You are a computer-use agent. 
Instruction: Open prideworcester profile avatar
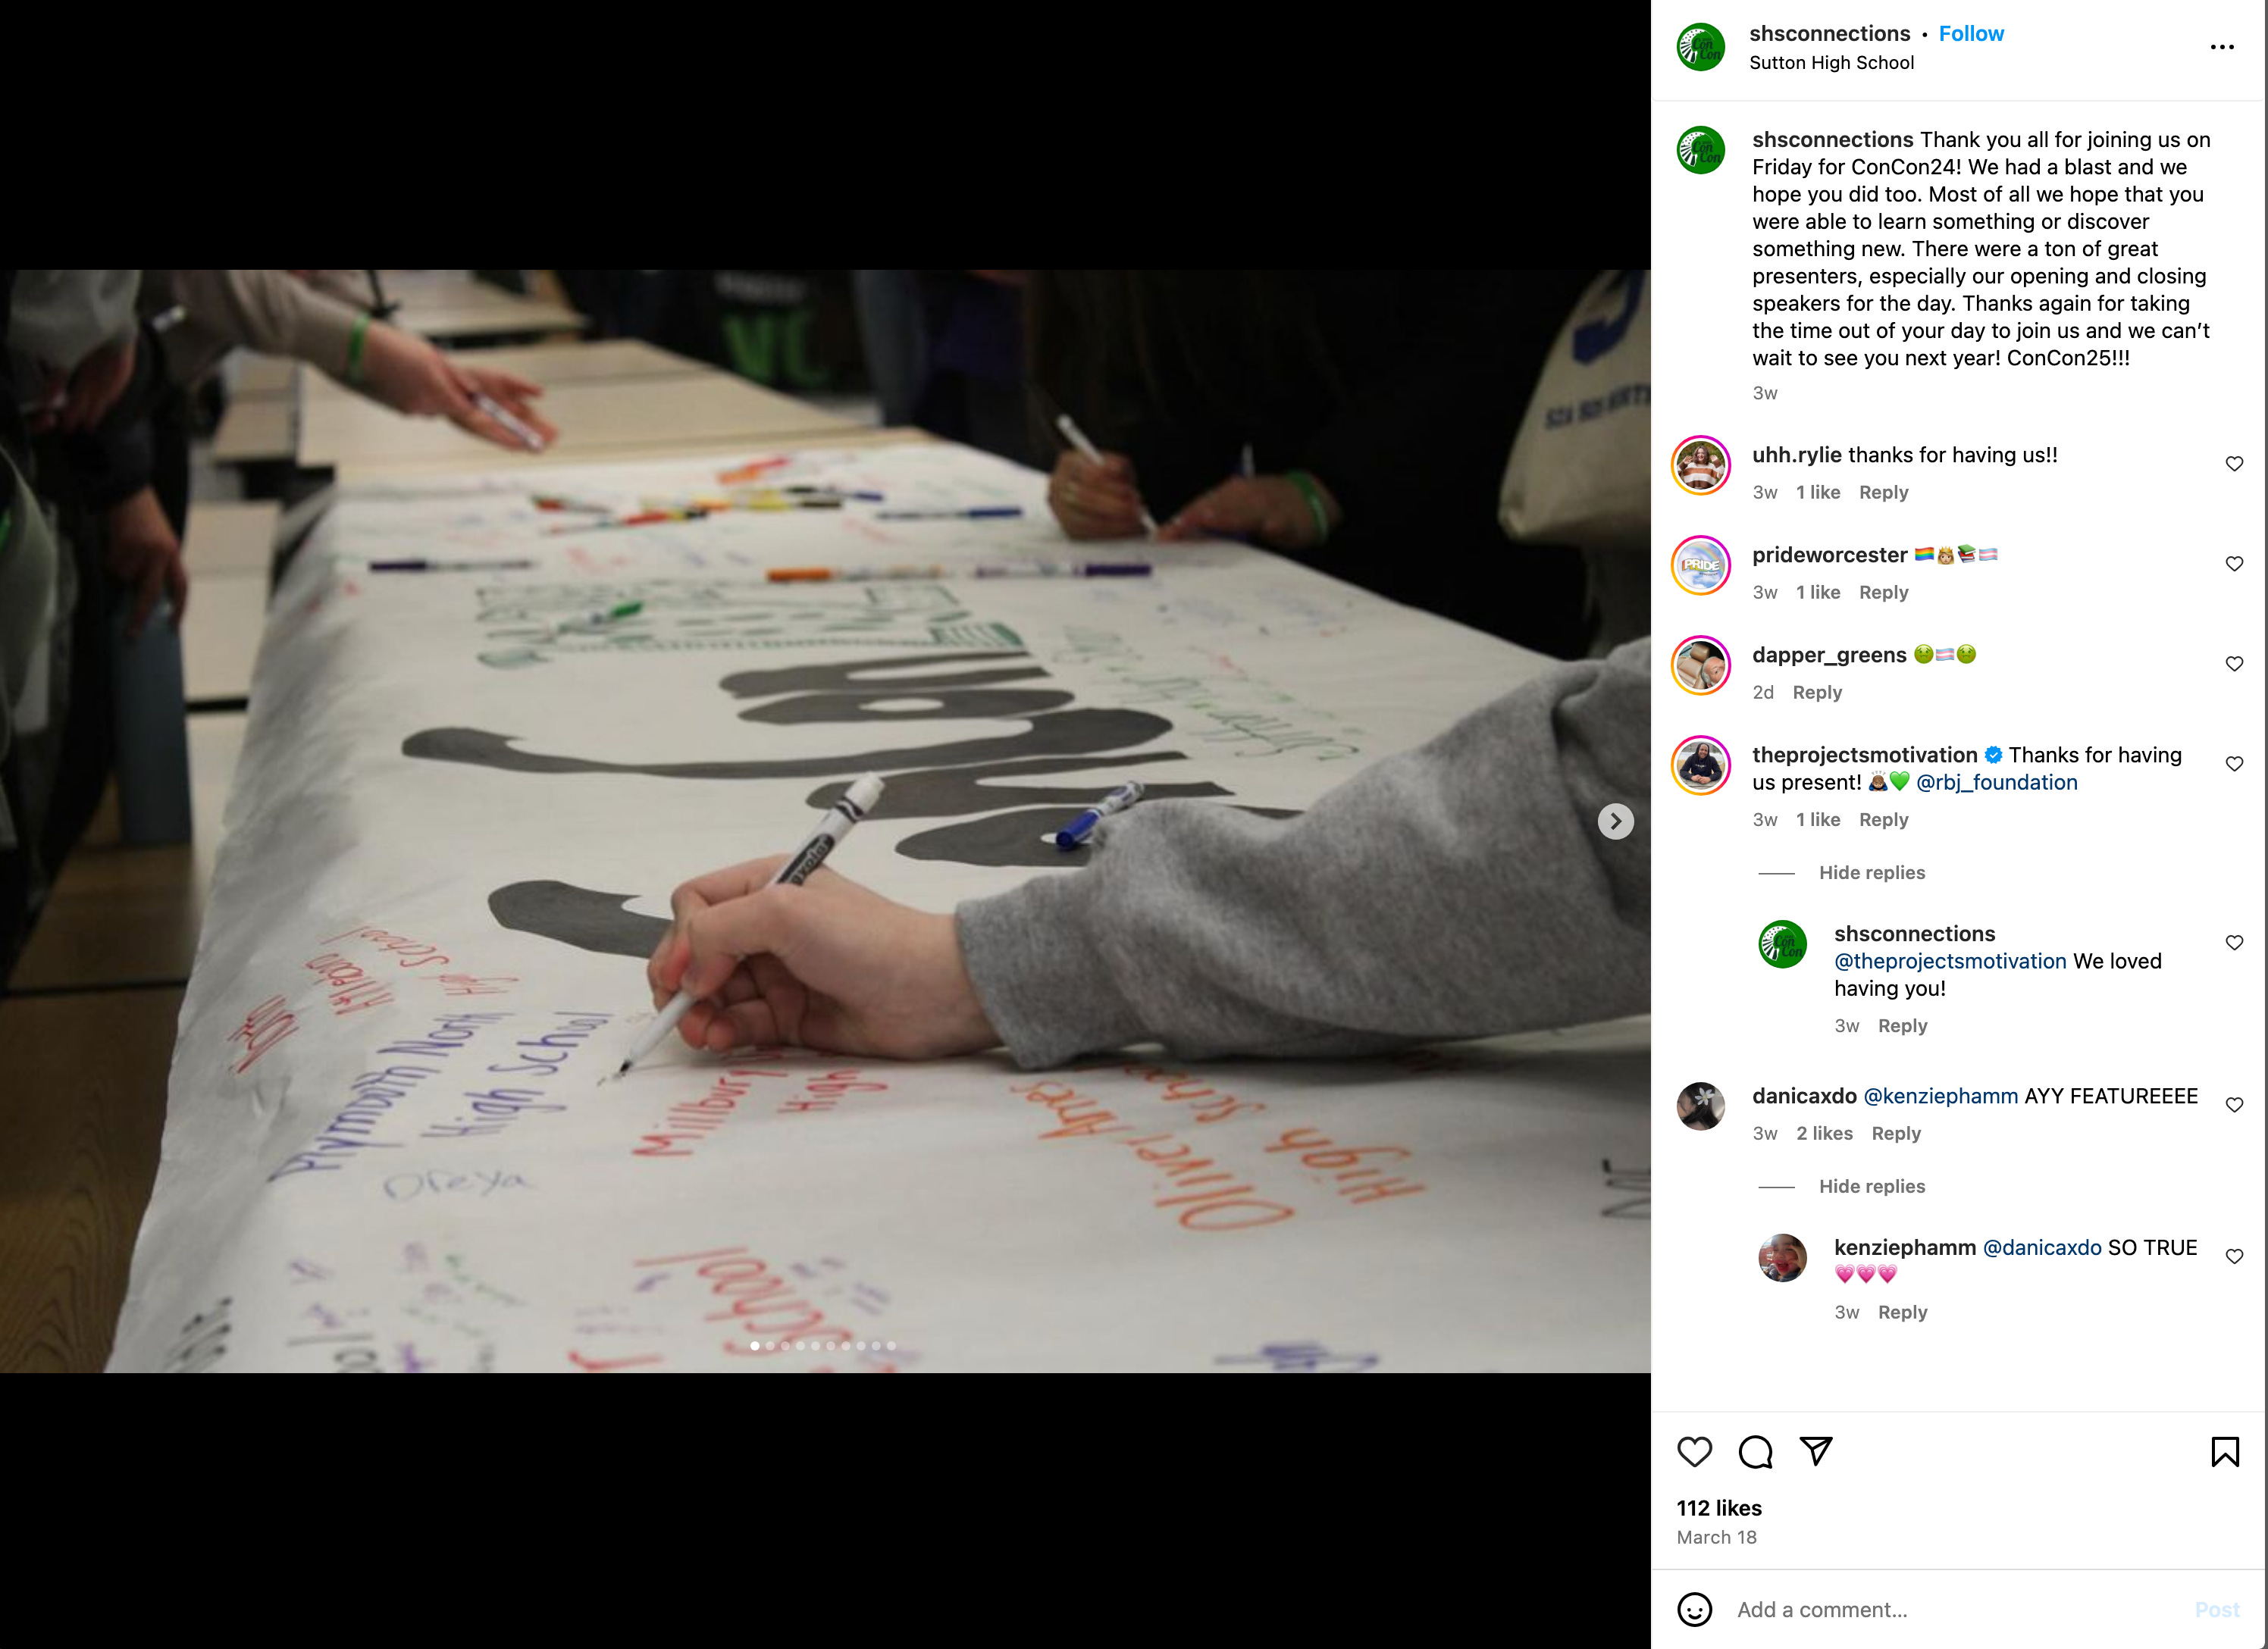1701,565
